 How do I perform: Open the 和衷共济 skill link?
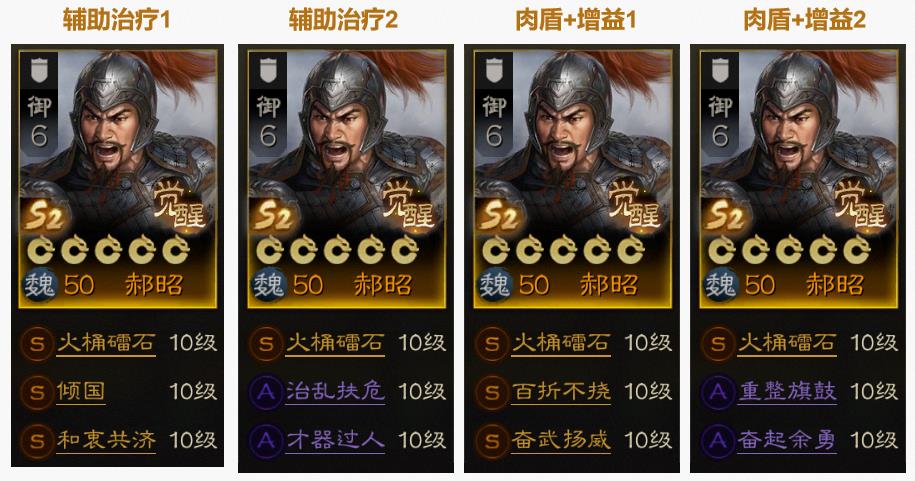pyautogui.click(x=106, y=441)
